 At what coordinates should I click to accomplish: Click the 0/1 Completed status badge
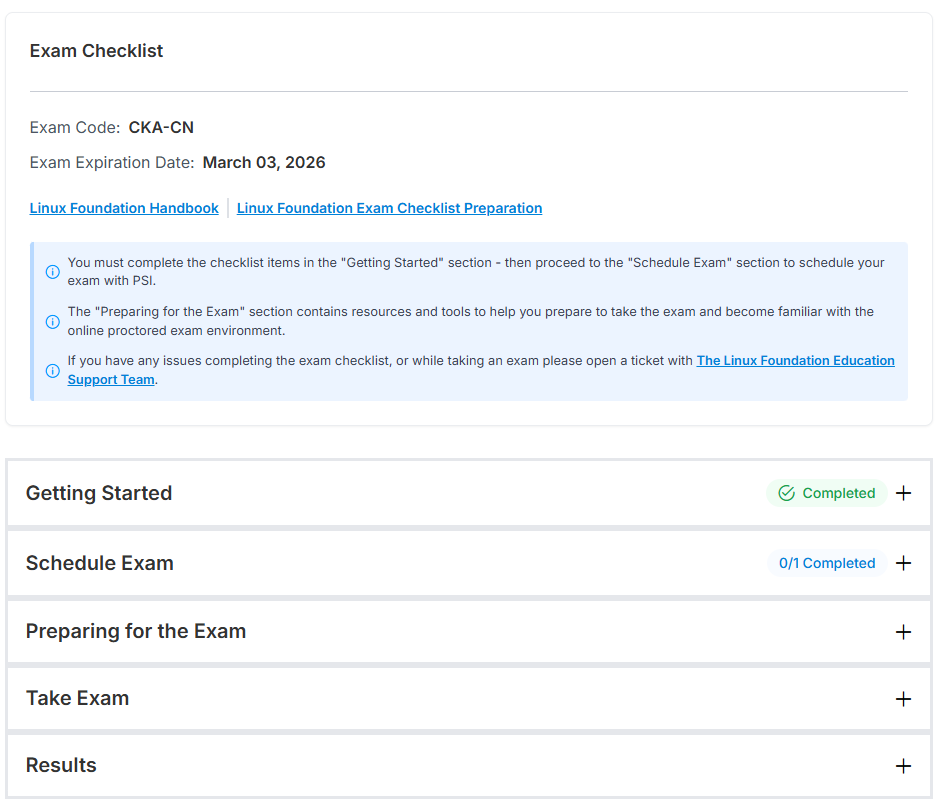[x=827, y=563]
